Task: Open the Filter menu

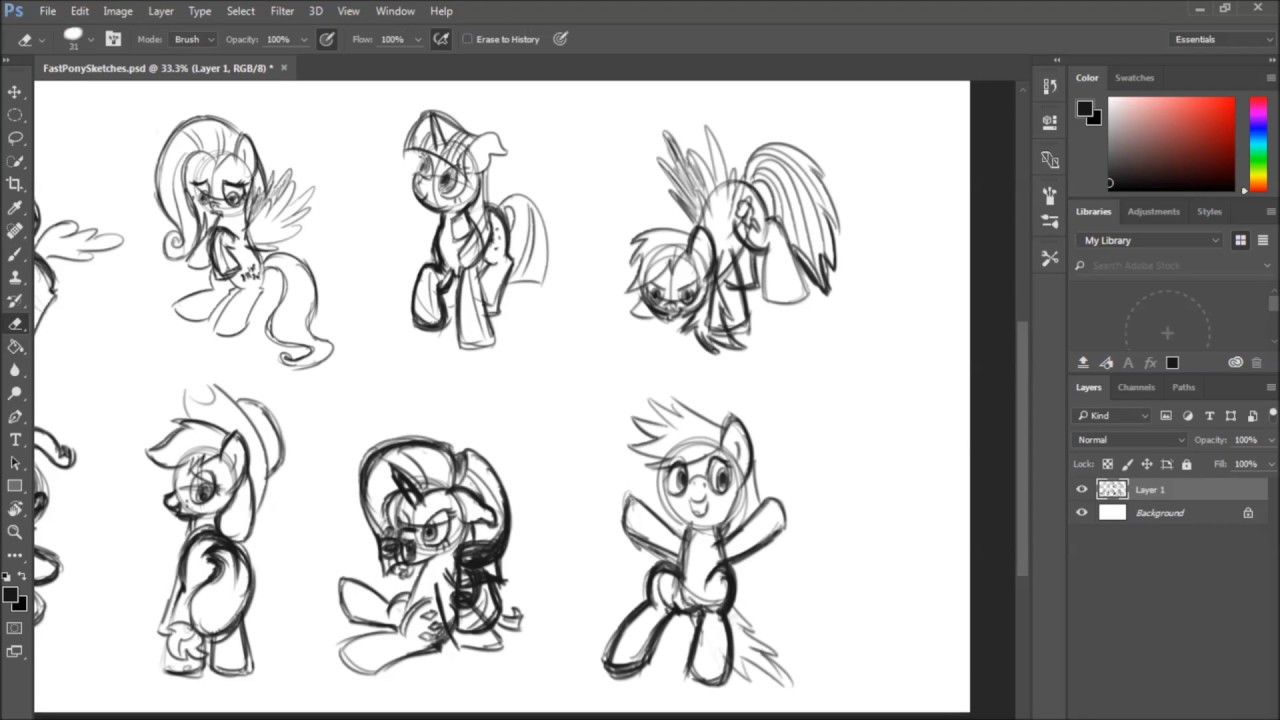Action: (x=282, y=11)
